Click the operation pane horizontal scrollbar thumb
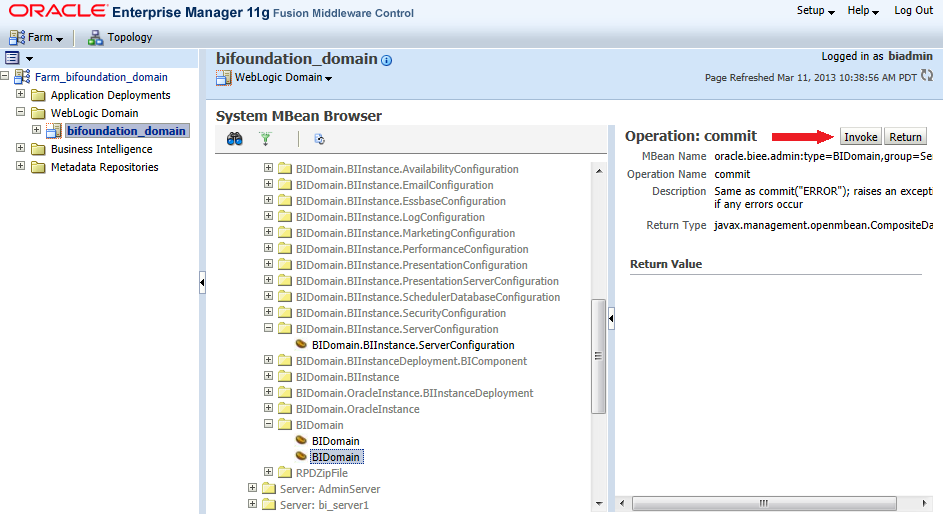Screen dimensions: 943x514 [764, 503]
